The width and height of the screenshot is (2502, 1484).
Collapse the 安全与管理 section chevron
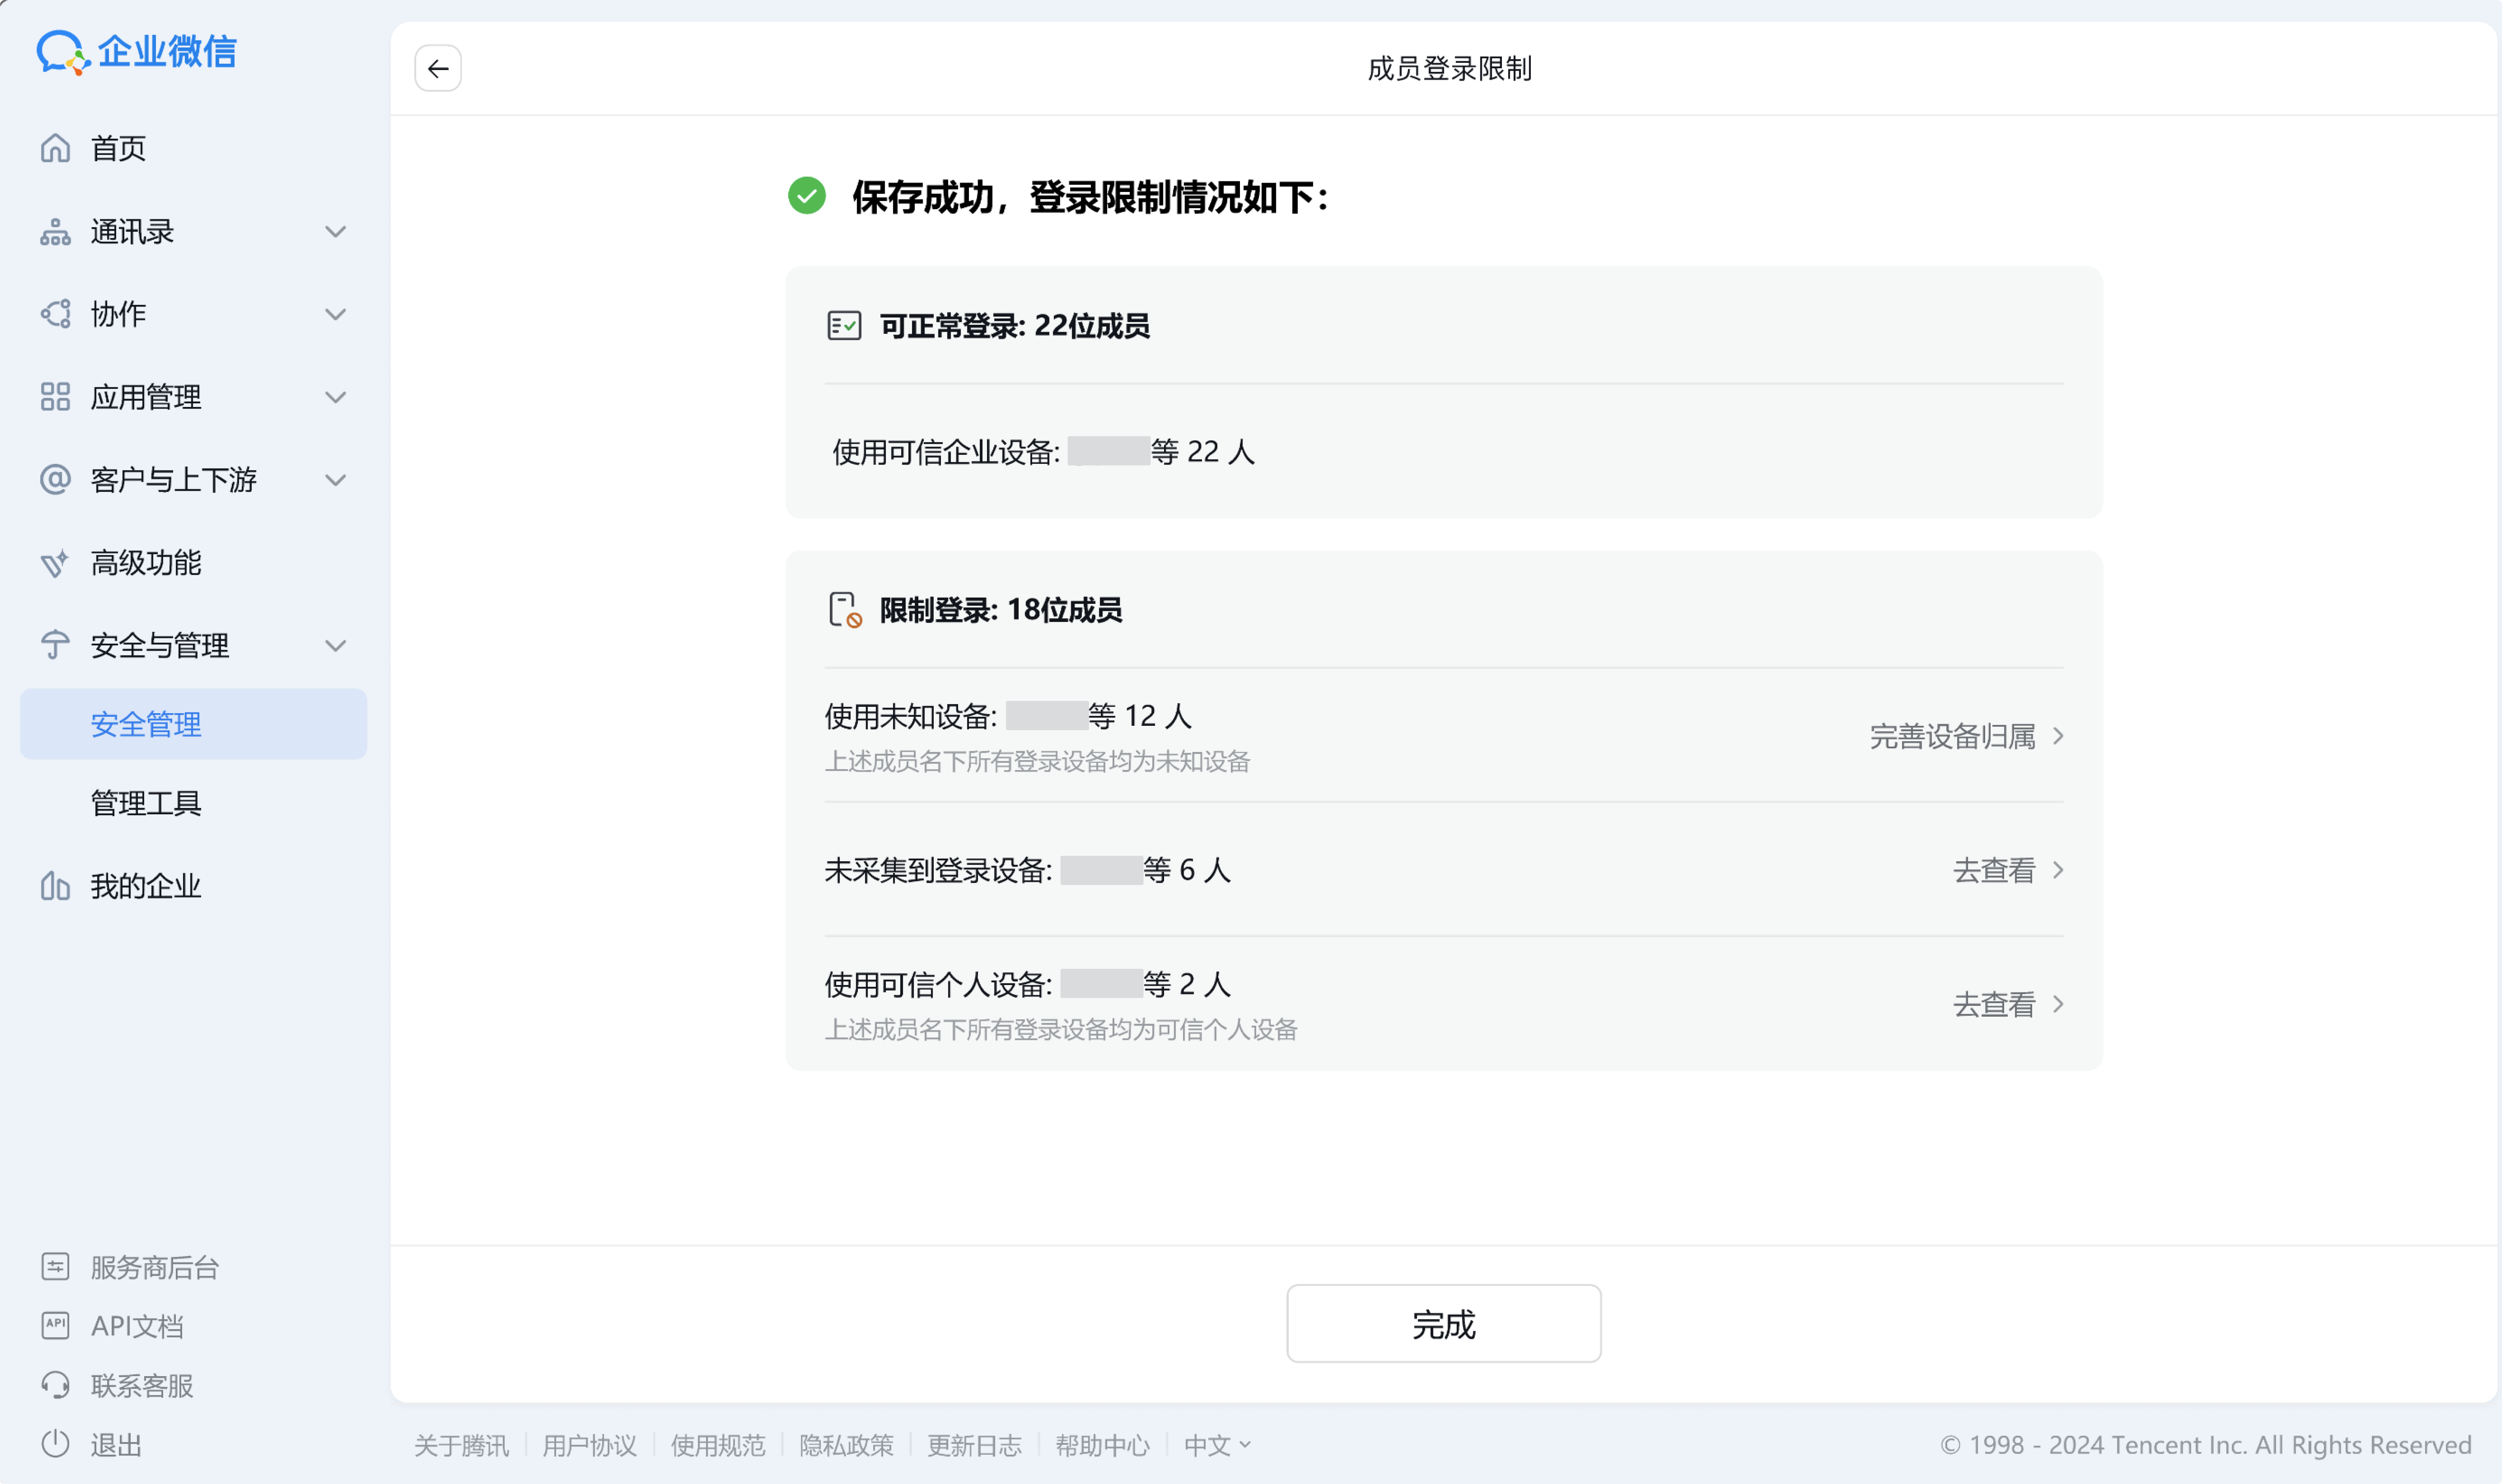[336, 646]
